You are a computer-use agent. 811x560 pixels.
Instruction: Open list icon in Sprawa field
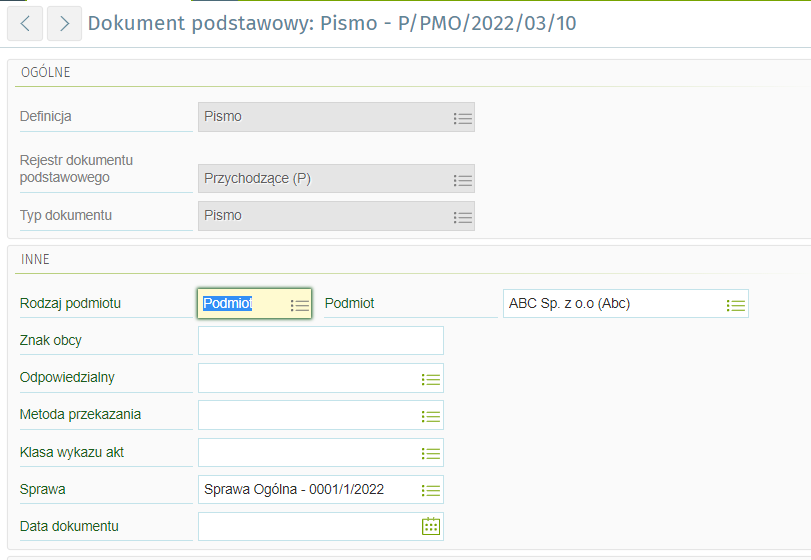[431, 490]
